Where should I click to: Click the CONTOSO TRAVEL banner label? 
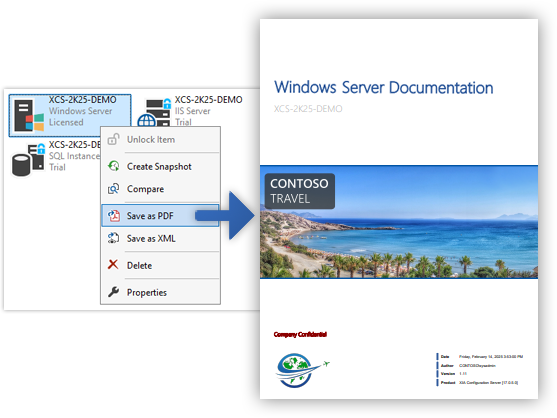[299, 191]
